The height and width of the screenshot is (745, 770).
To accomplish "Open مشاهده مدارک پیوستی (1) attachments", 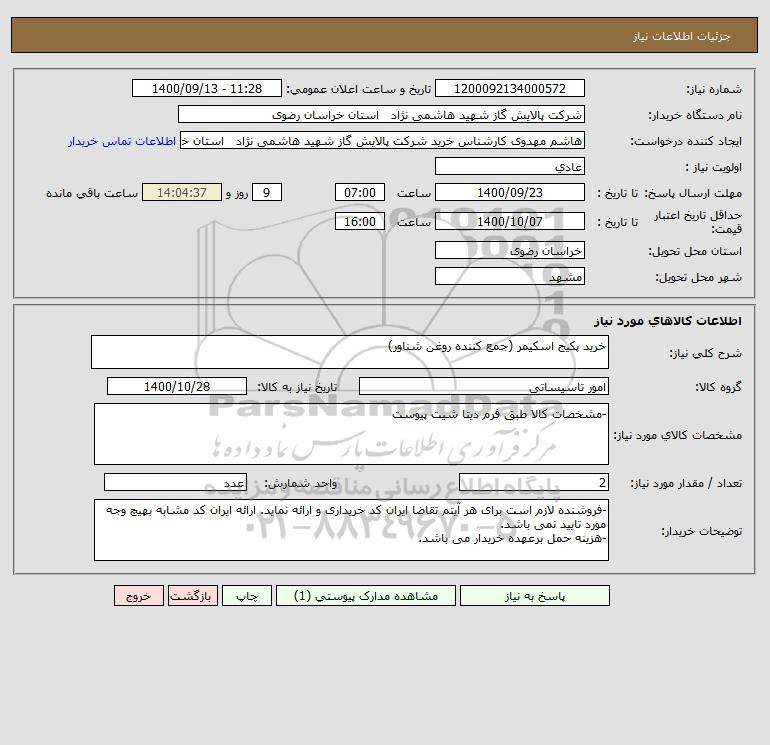I will 366,596.
